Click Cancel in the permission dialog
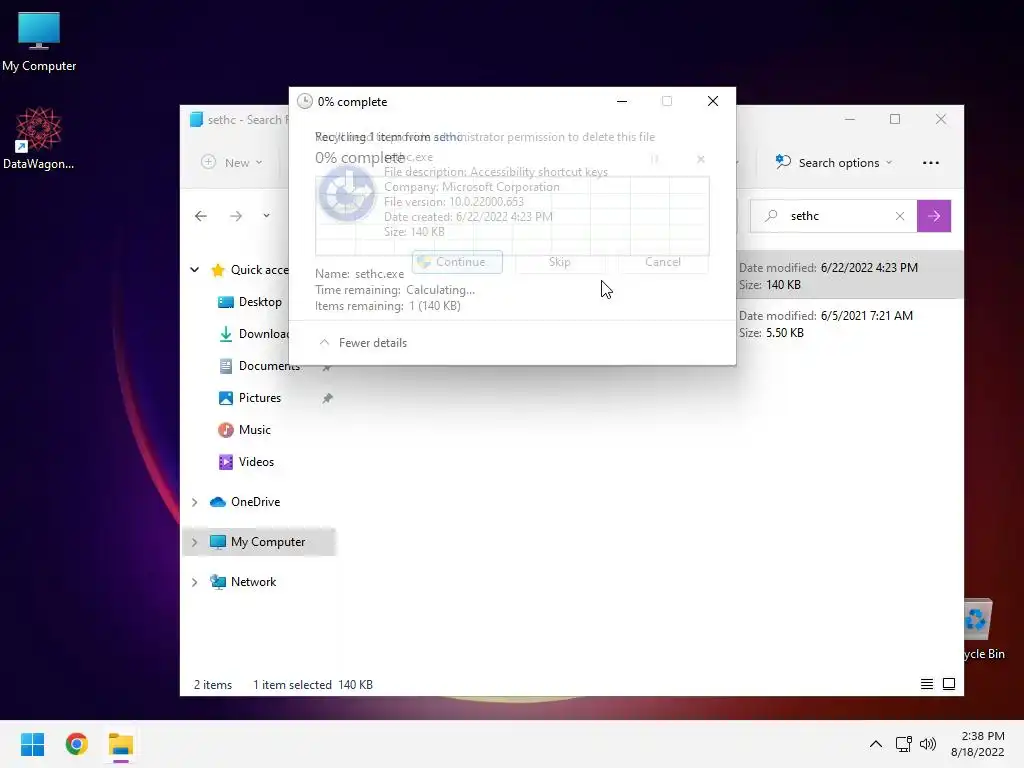The width and height of the screenshot is (1024, 768). [x=663, y=262]
